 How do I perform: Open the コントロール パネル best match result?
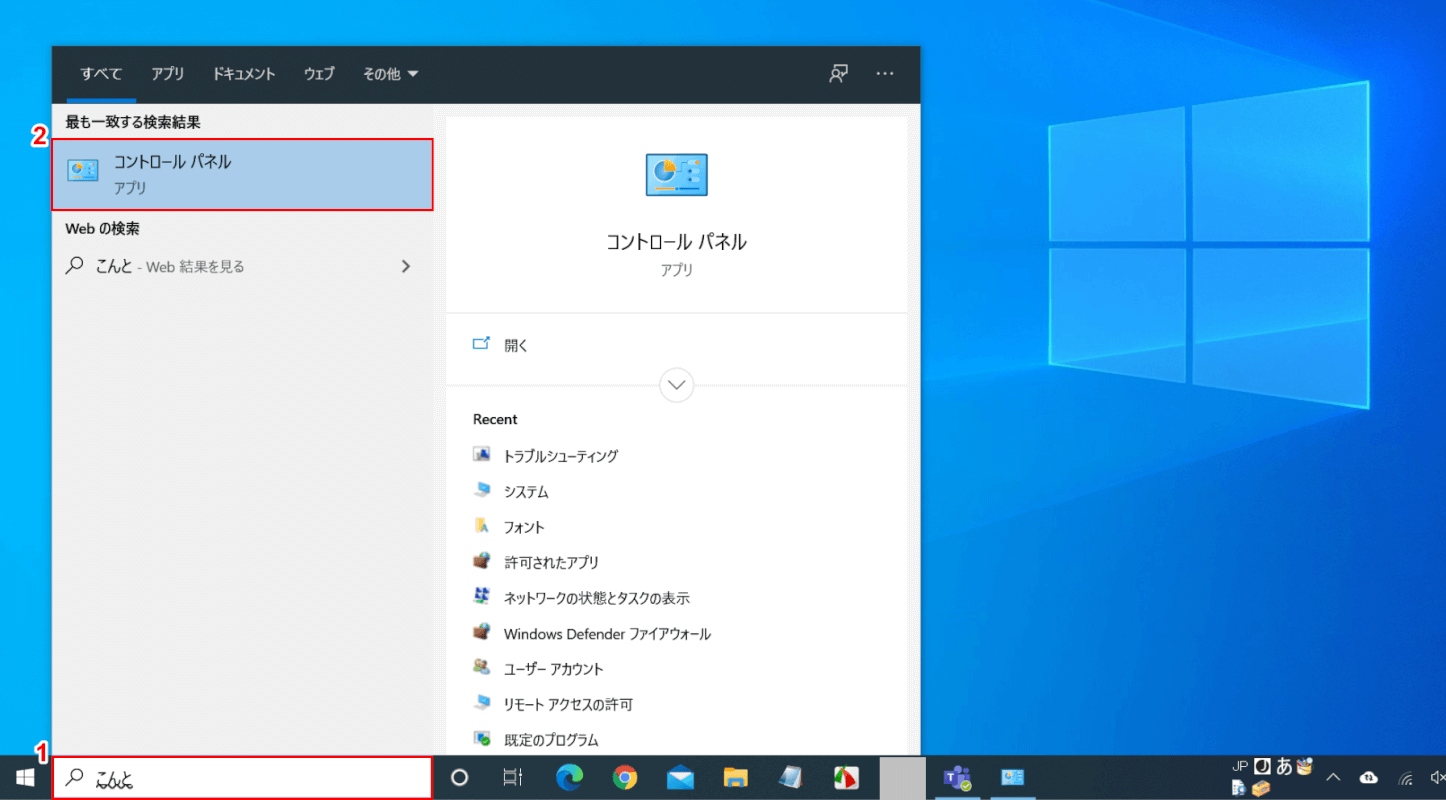[243, 174]
